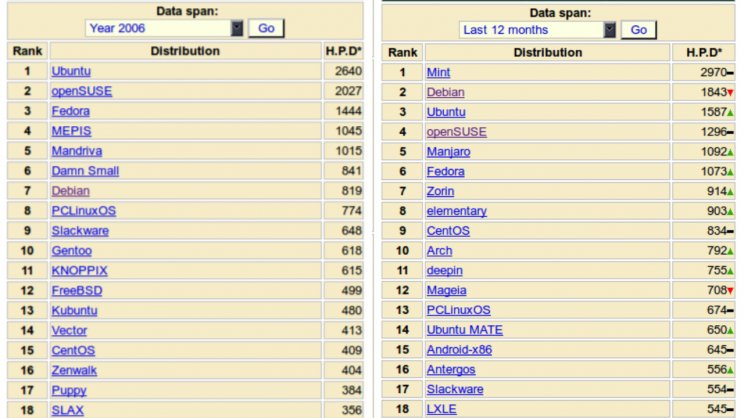
Task: Click green up arrow next to Ubuntu 1587
Action: pos(730,112)
